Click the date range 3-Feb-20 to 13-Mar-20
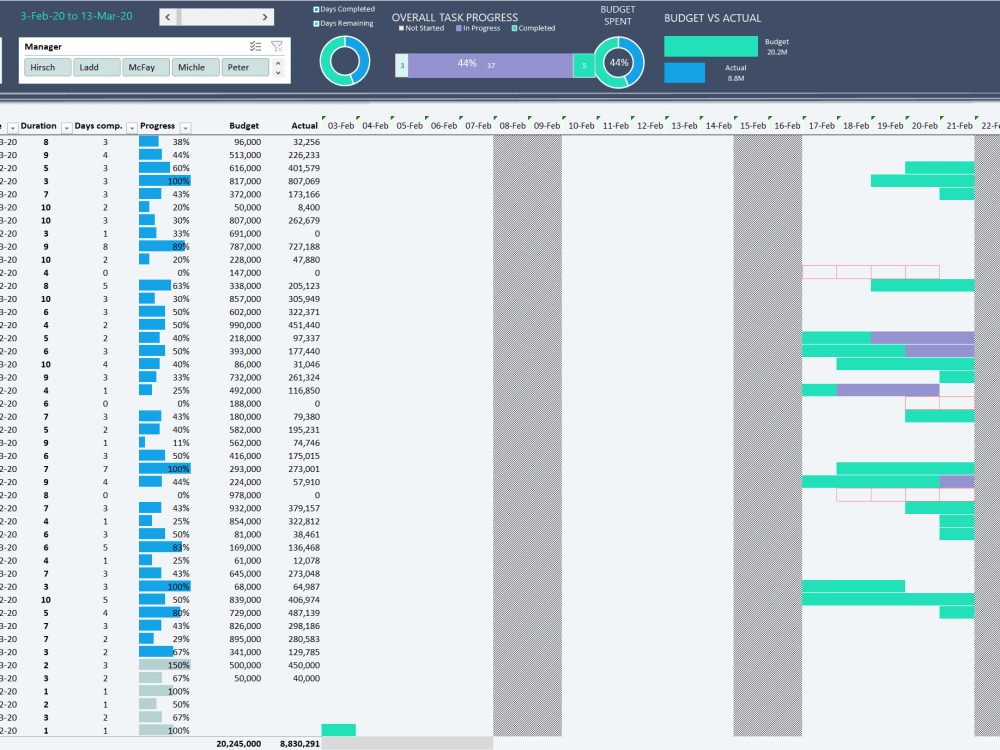 [x=77, y=17]
